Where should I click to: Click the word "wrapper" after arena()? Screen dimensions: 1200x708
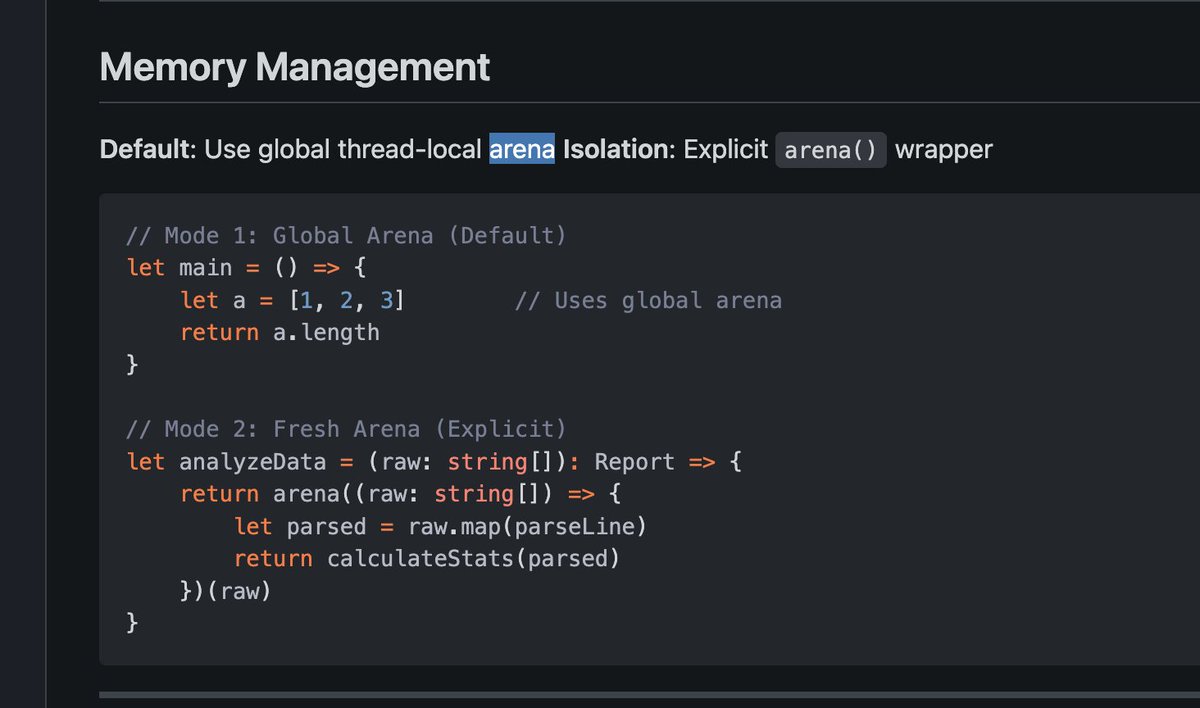tap(944, 150)
